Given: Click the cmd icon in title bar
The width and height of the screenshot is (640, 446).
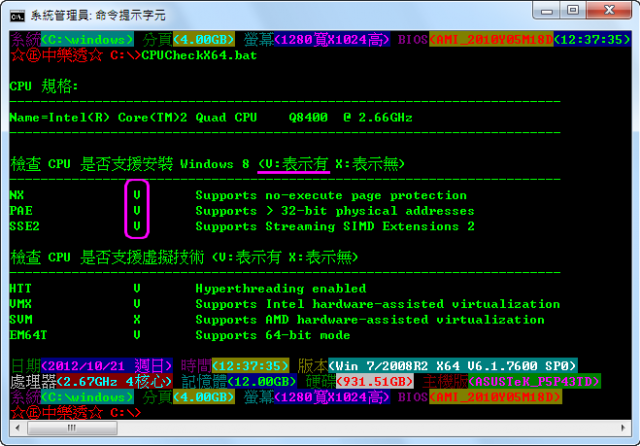Looking at the screenshot, I should click(17, 16).
